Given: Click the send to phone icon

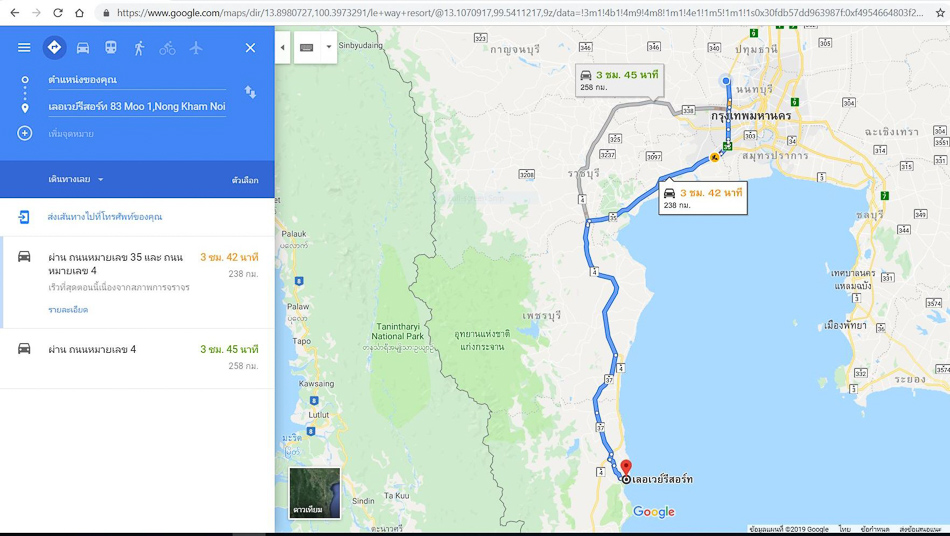Looking at the screenshot, I should coord(24,217).
